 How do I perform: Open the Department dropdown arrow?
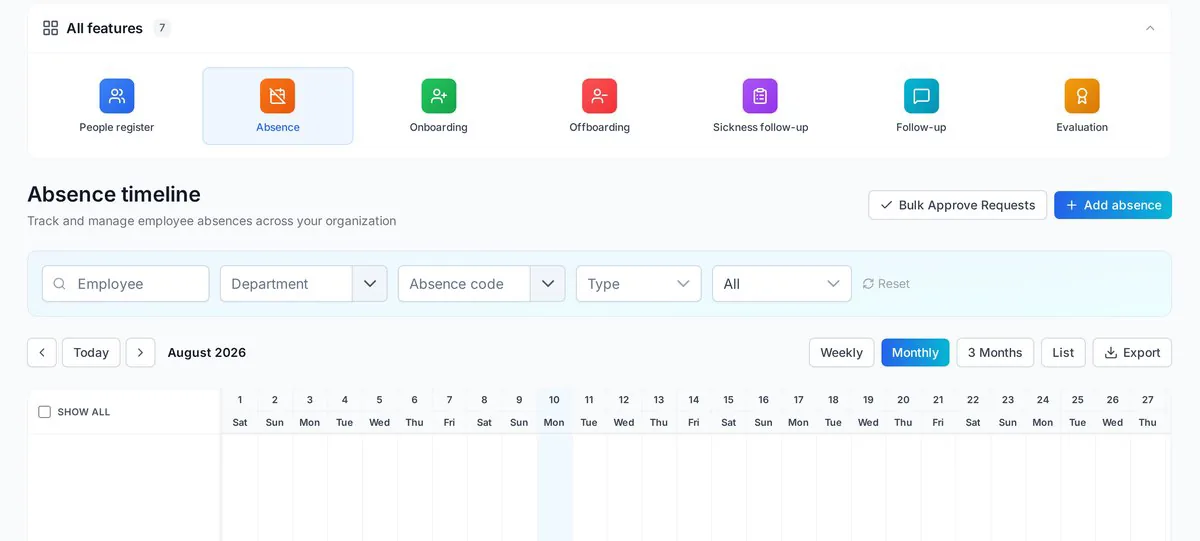point(370,284)
